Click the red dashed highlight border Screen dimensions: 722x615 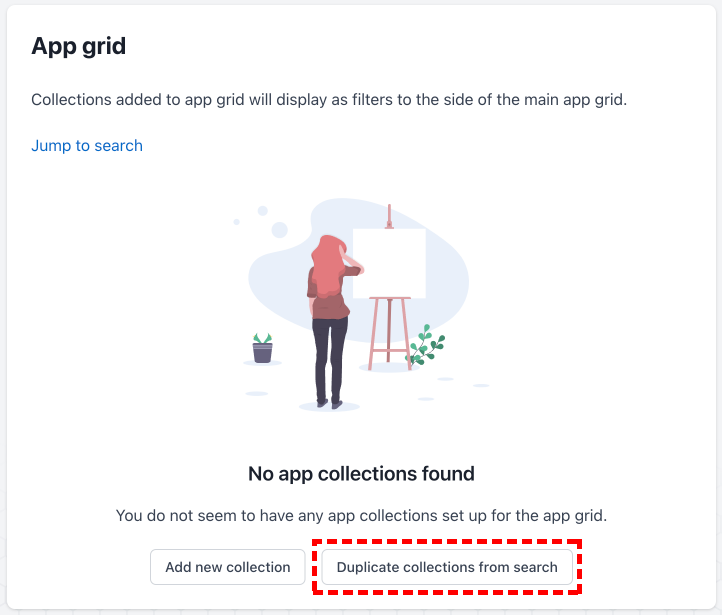447,541
